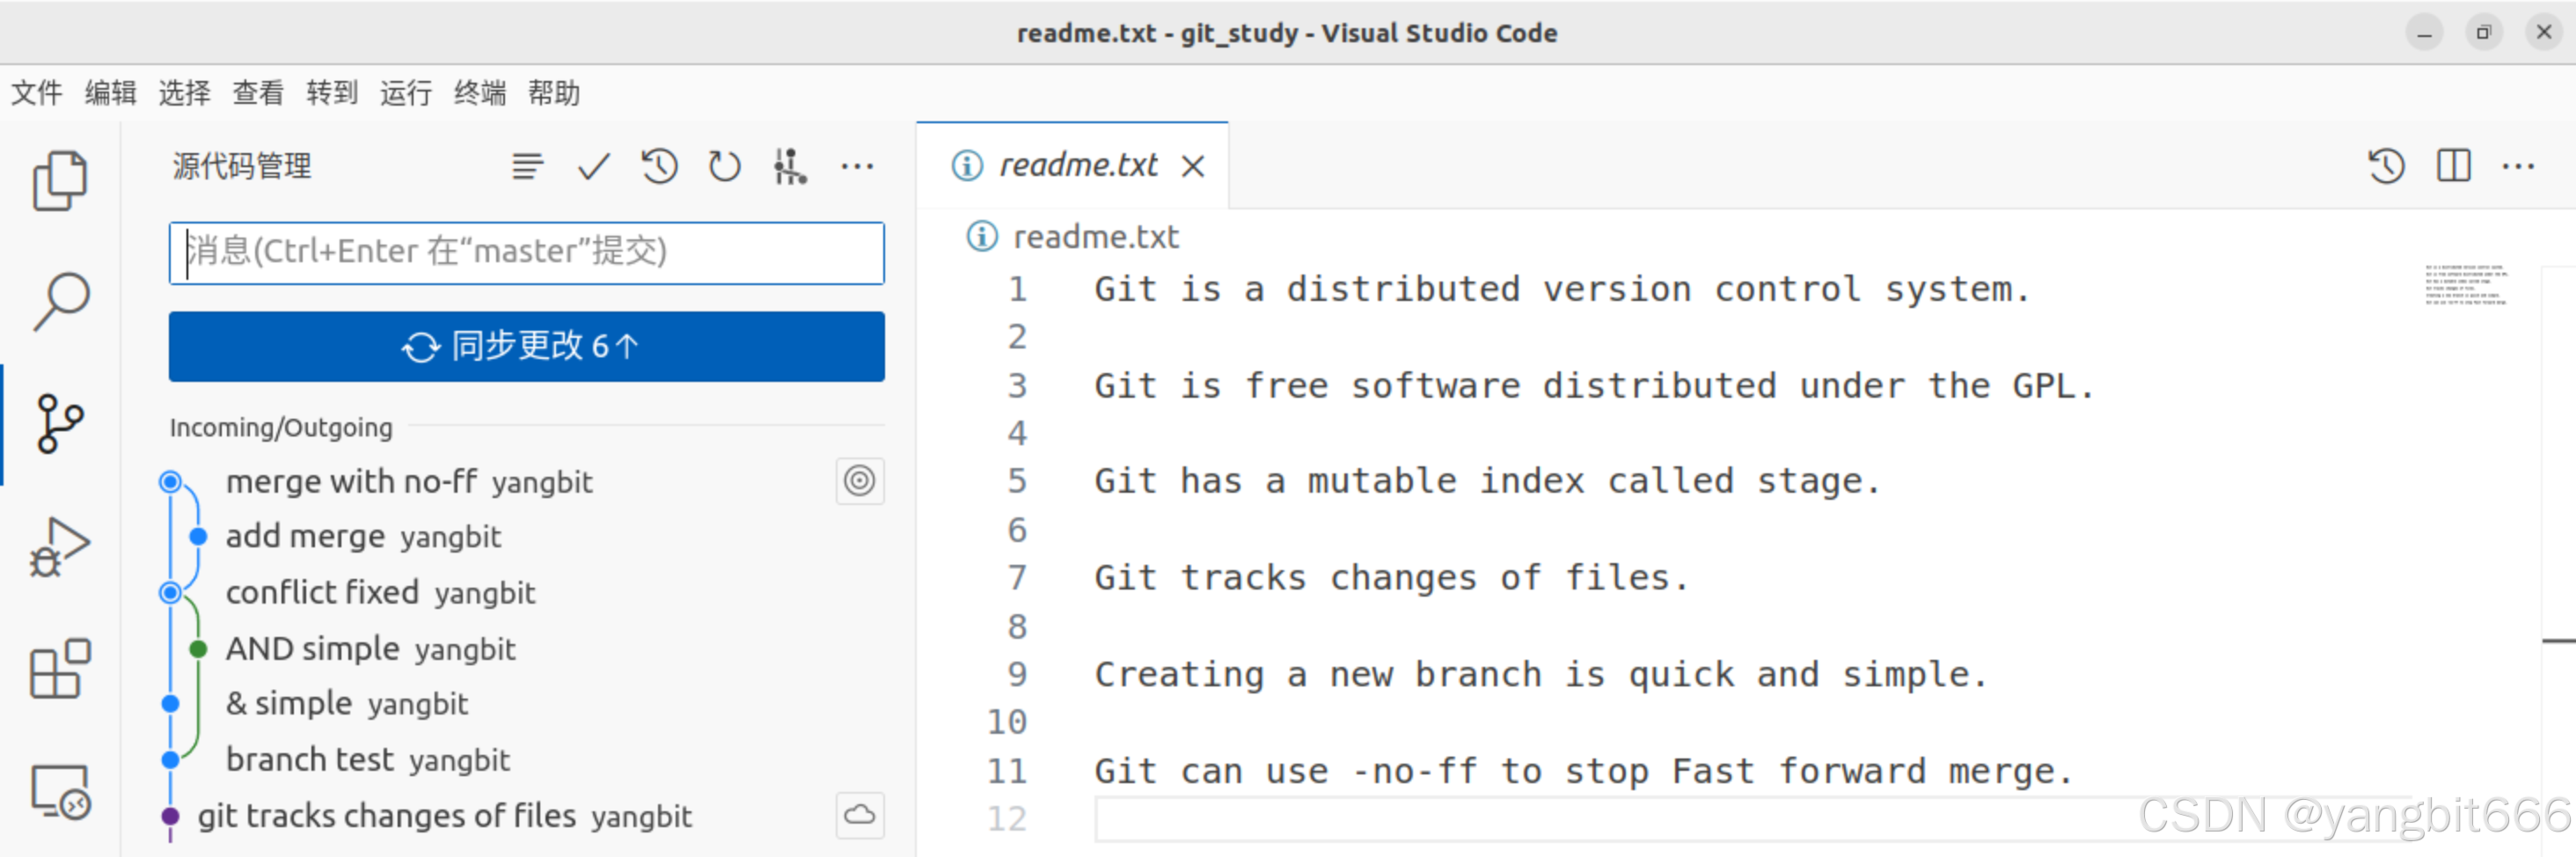Click the cloud icon beside git tracks changes

point(859,815)
